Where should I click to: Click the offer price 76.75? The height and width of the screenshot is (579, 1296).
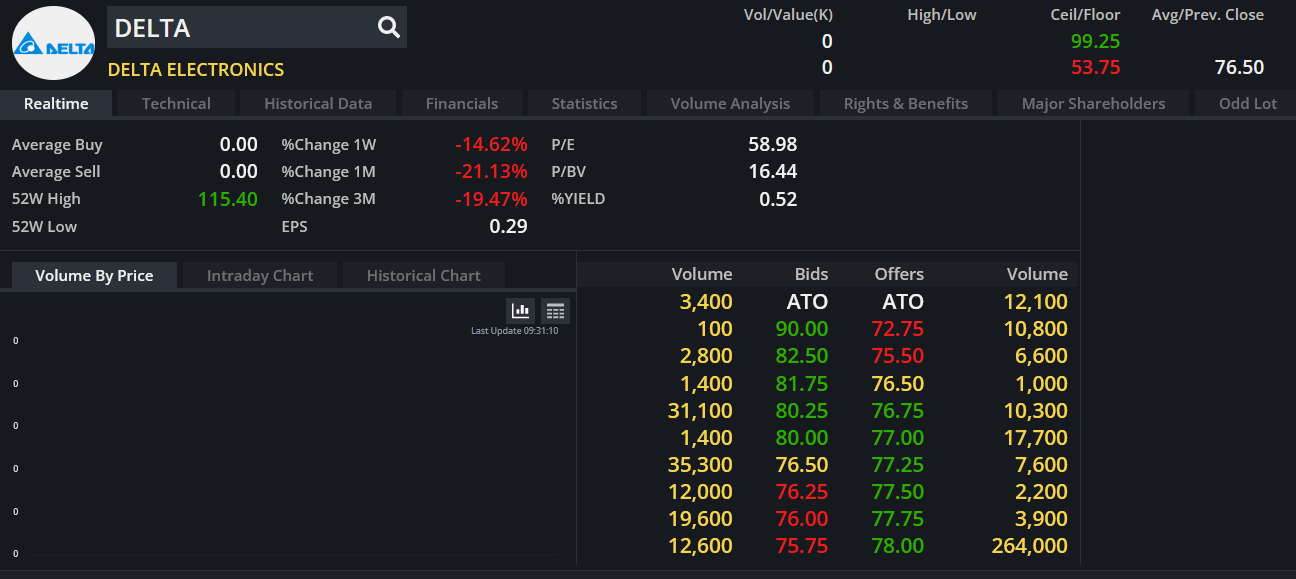(898, 410)
